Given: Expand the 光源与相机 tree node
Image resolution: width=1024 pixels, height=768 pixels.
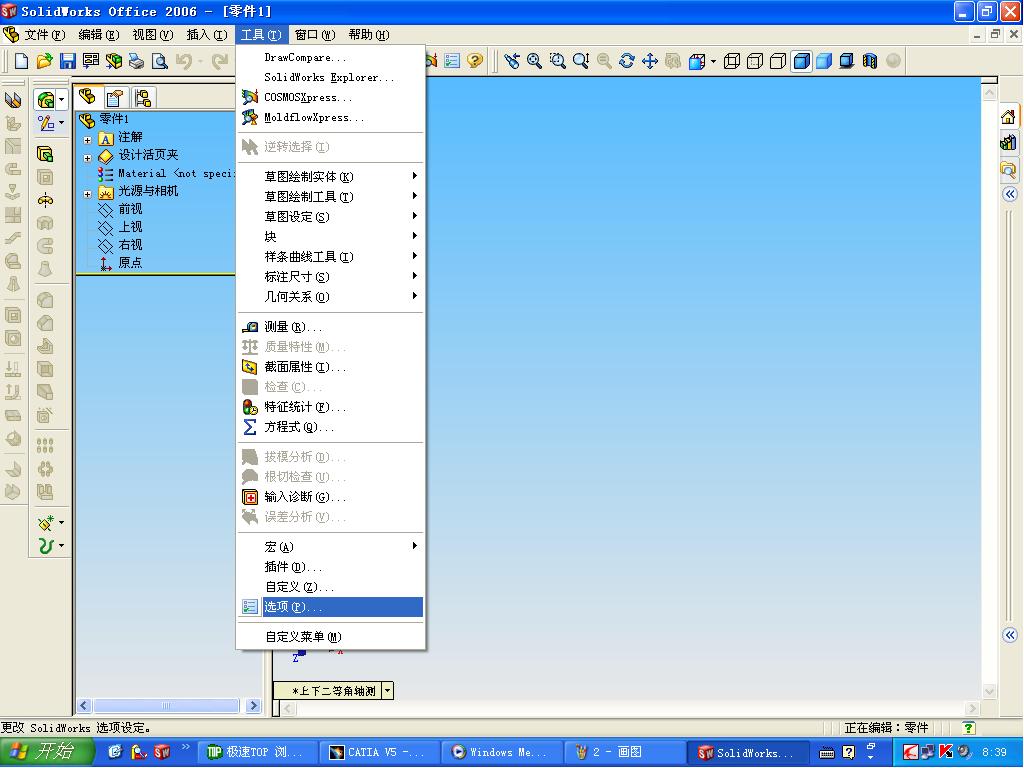Looking at the screenshot, I should point(88,194).
